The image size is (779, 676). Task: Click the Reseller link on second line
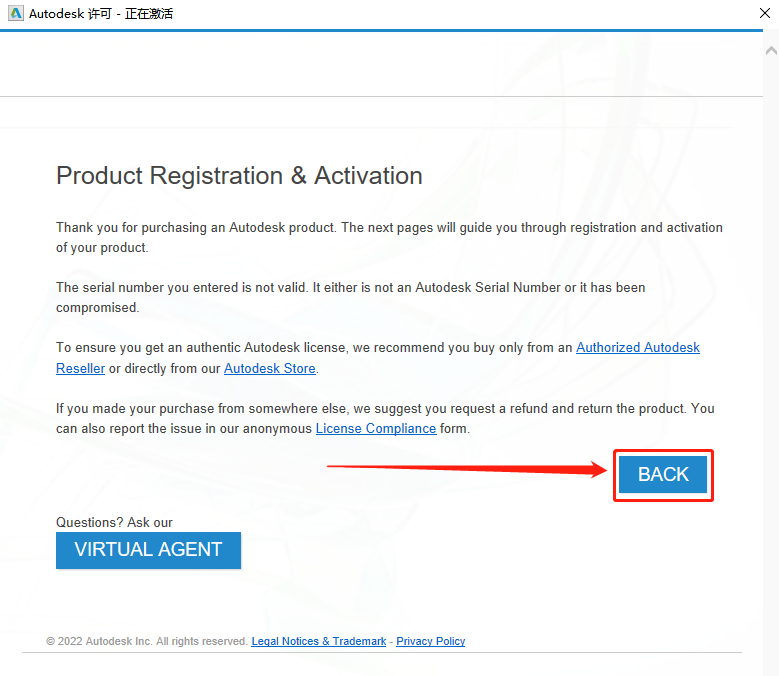point(80,369)
